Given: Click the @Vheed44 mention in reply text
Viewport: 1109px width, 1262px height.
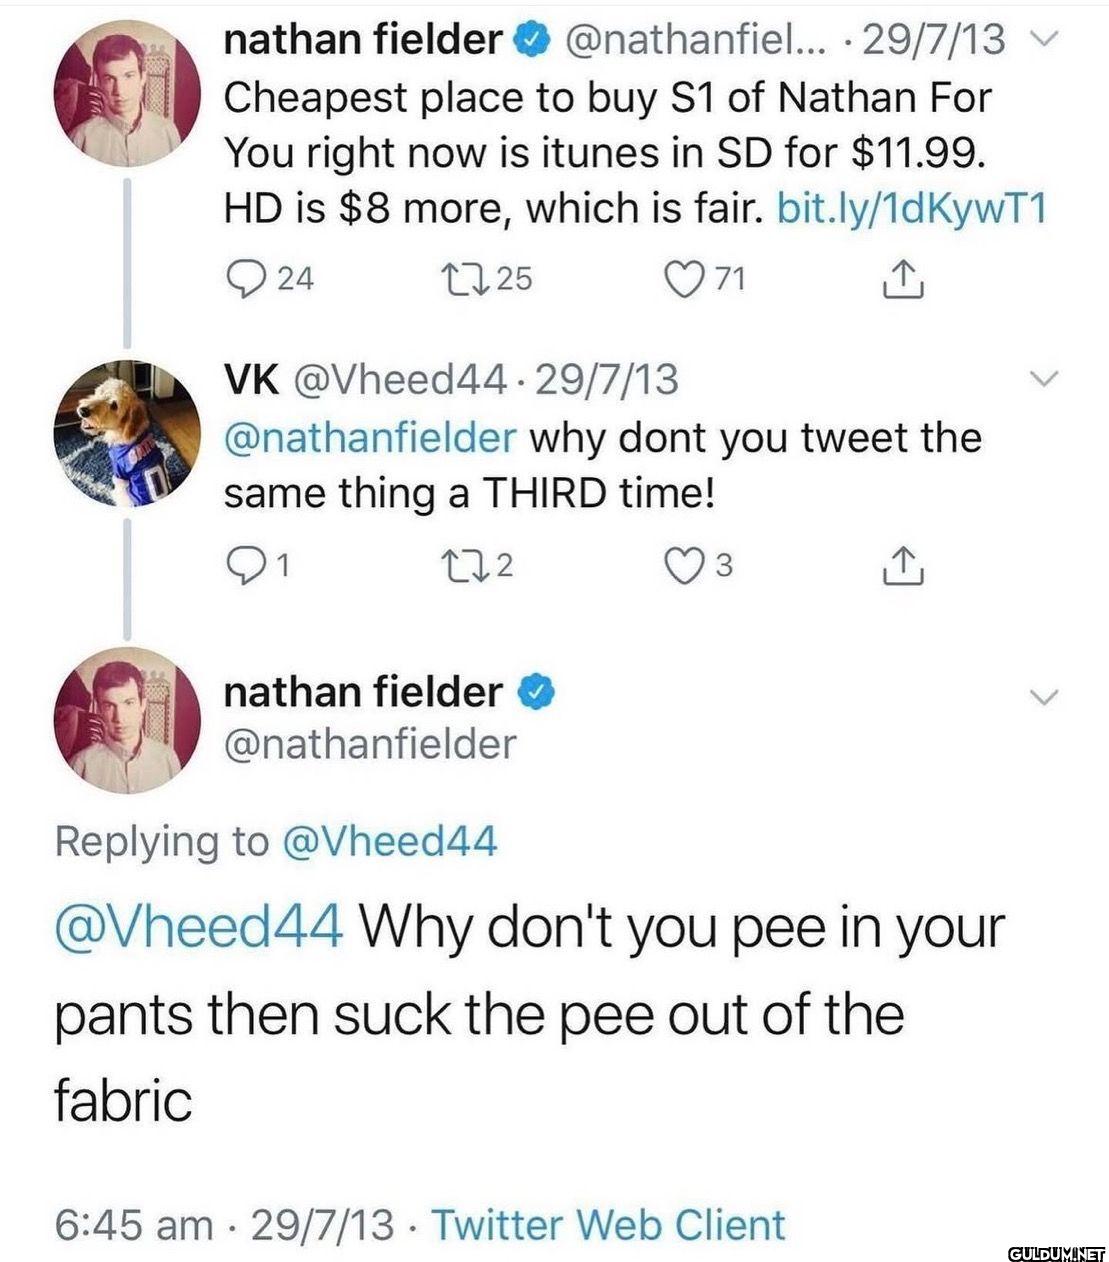Looking at the screenshot, I should [198, 928].
